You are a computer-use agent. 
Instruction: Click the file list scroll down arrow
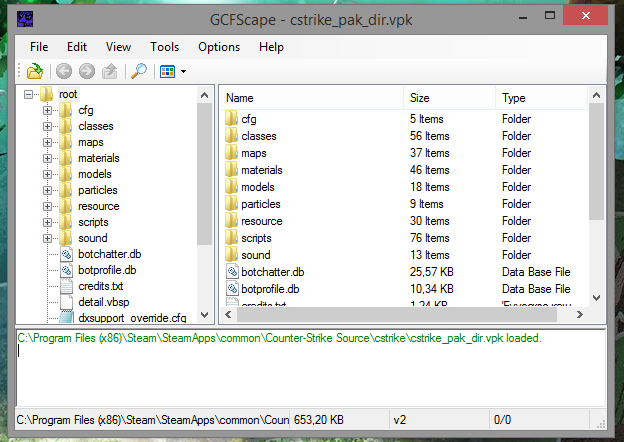(x=596, y=298)
